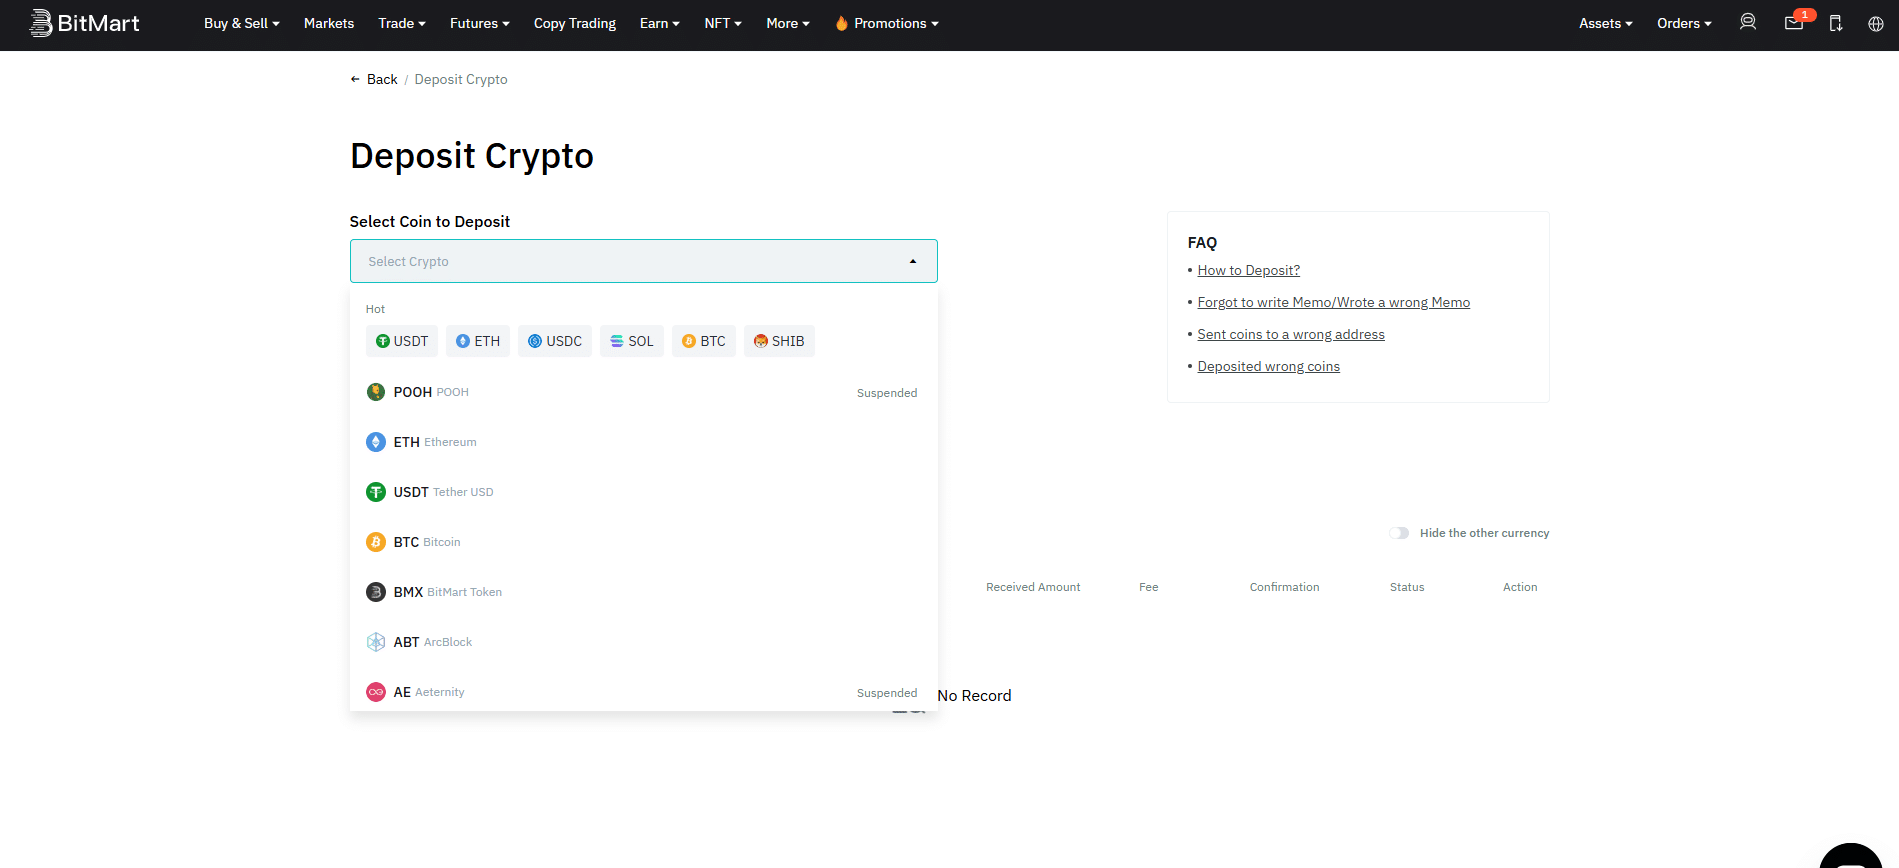Viewport: 1899px width, 868px height.
Task: Expand the NFT menu
Action: tap(723, 23)
